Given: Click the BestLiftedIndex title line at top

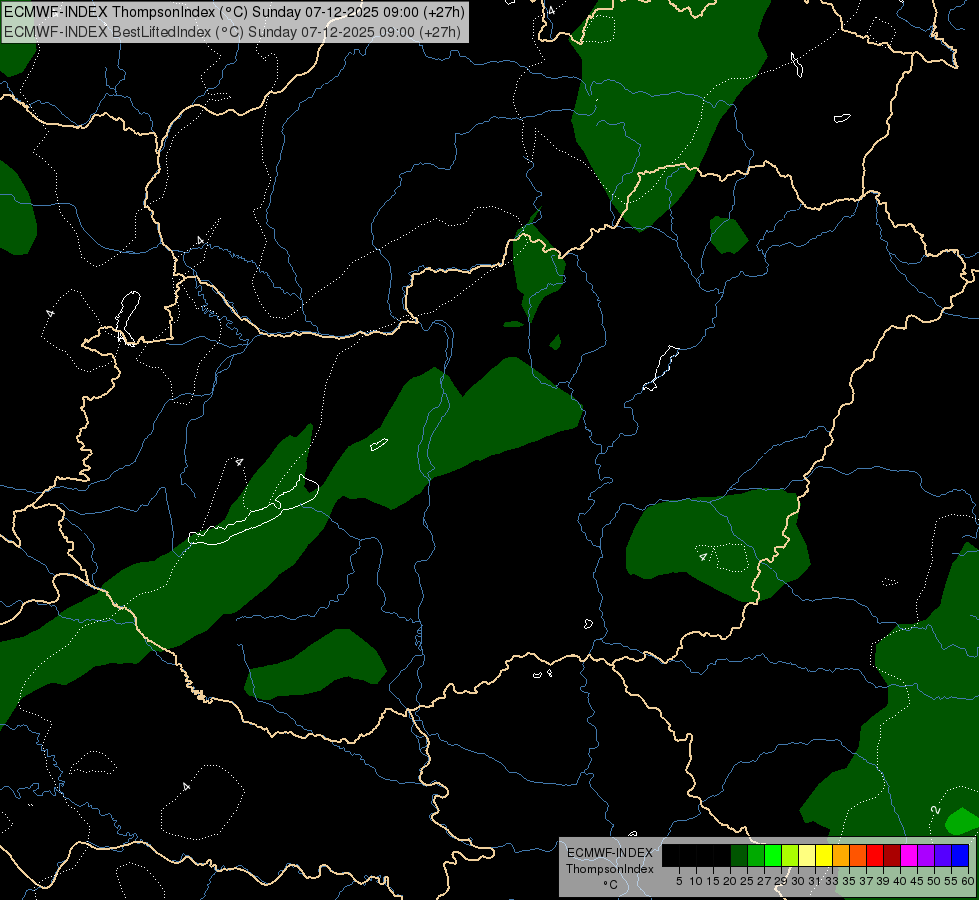Looking at the screenshot, I should click(233, 31).
